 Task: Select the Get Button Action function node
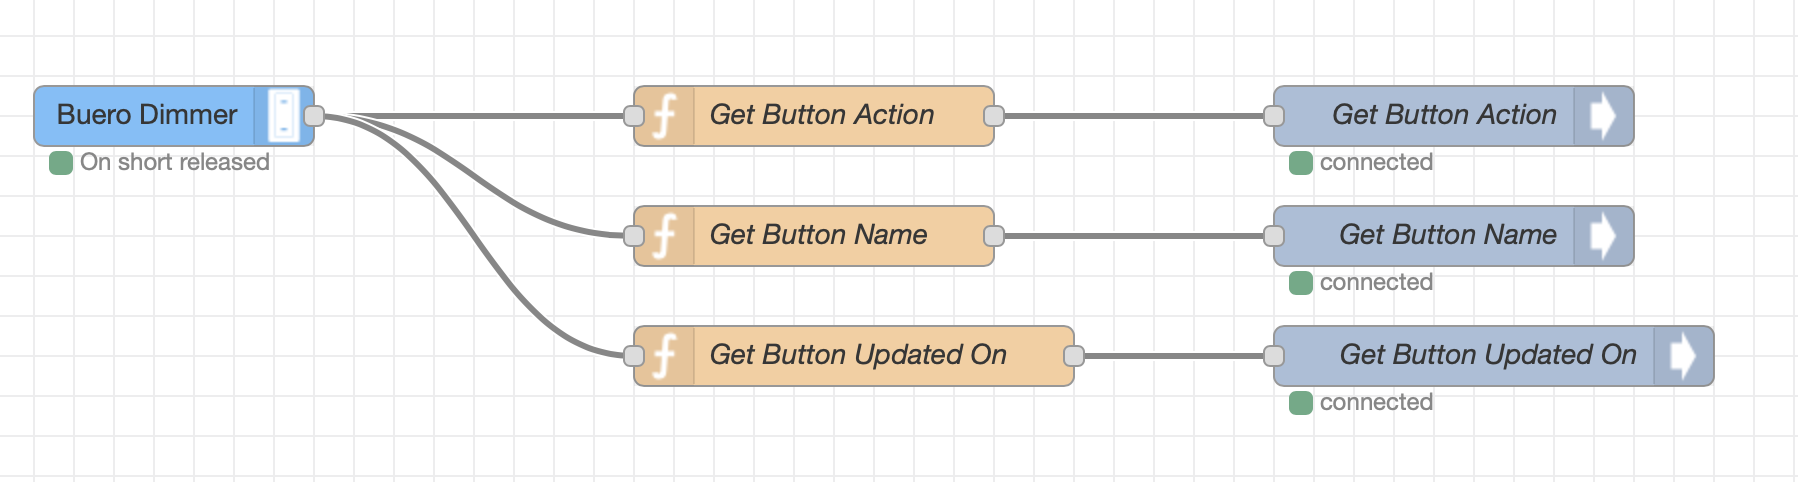[821, 116]
